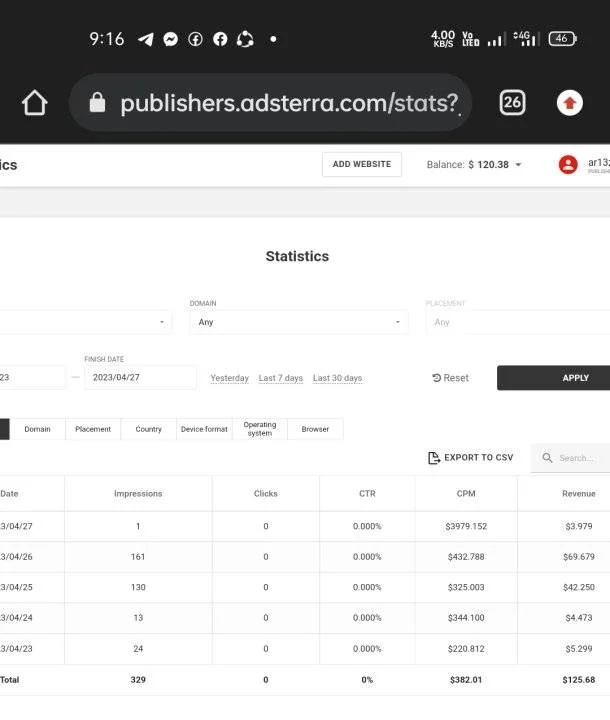Sort by the Clicks column header
Screen dimensions: 610x720
pyautogui.click(x=266, y=494)
